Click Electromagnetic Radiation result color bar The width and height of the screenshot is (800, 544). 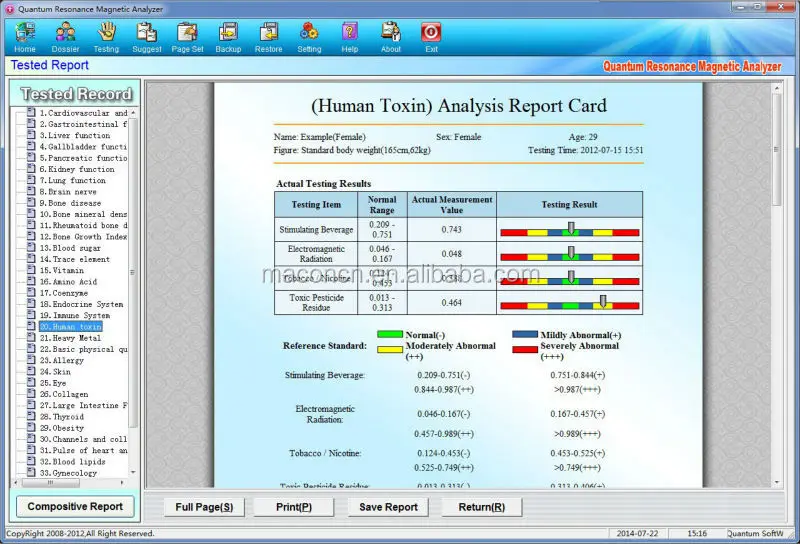click(569, 257)
